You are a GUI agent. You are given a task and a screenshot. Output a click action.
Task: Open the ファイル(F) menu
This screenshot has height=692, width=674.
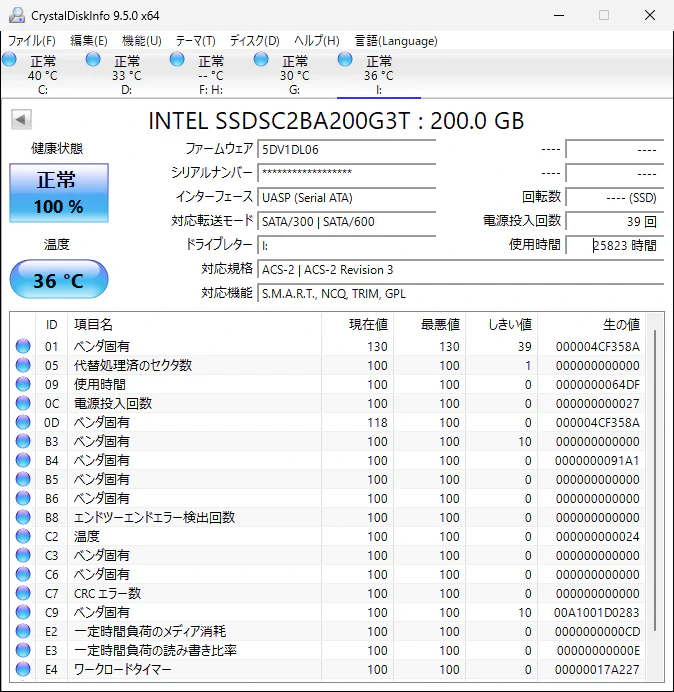[31, 41]
